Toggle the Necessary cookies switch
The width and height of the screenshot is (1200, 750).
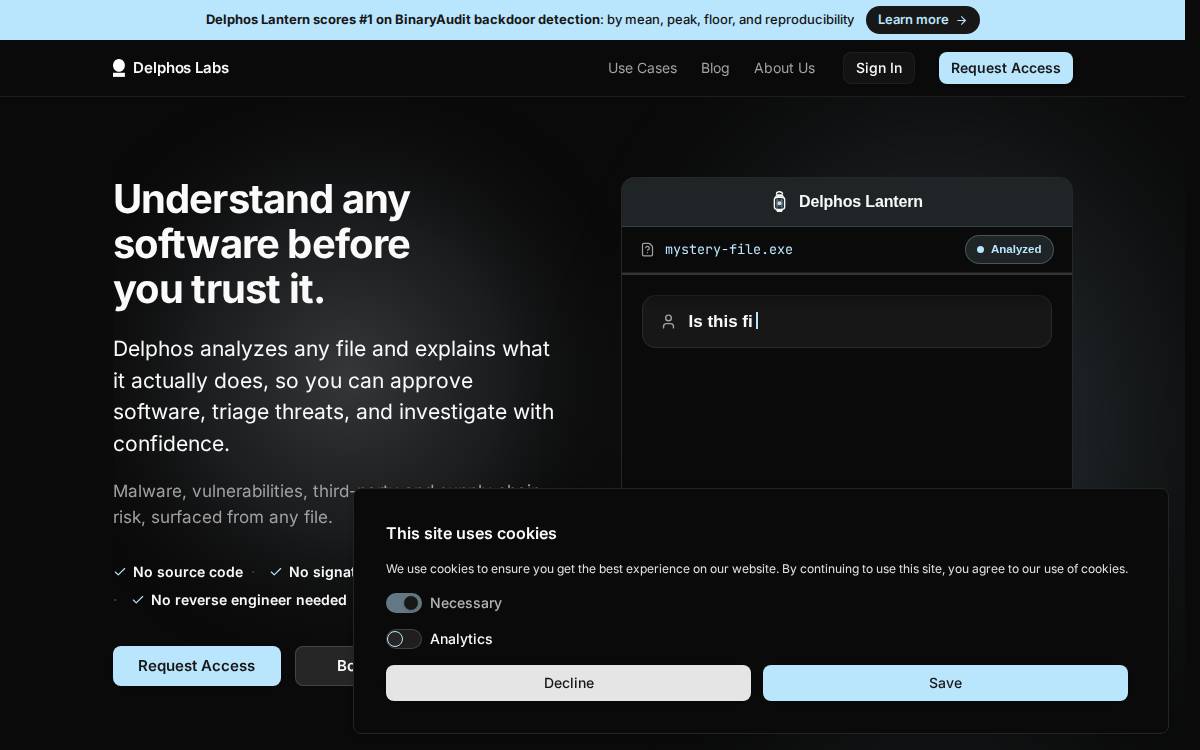pyautogui.click(x=404, y=603)
